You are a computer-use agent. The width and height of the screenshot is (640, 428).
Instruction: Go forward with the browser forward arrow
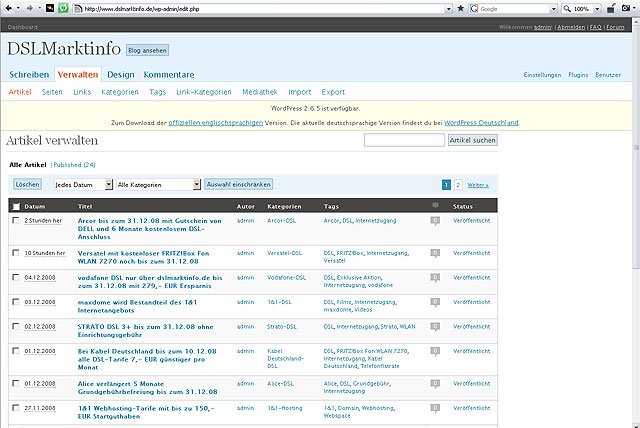29,8
